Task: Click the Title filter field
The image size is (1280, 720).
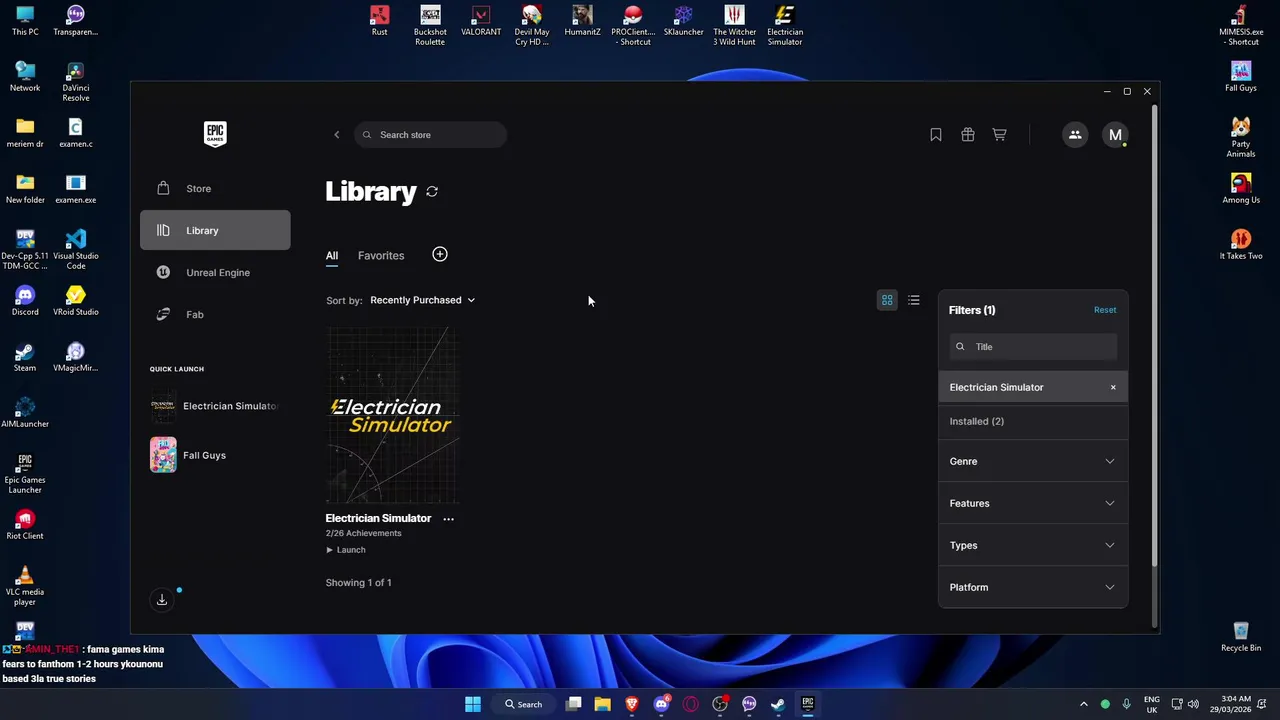Action: [1033, 347]
